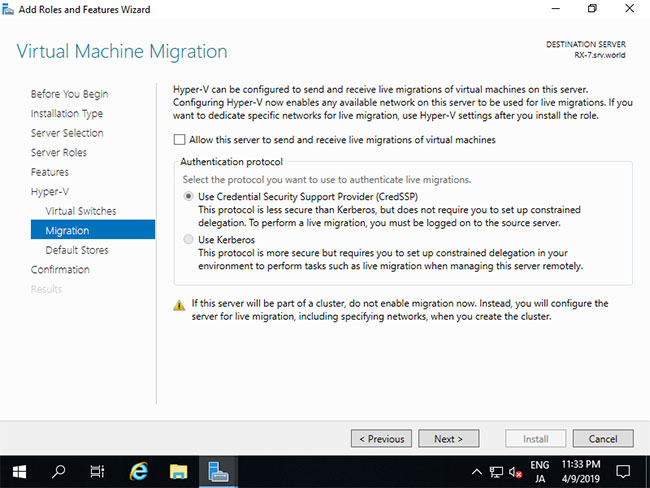The image size is (650, 488).
Task: Show hidden tray icons chevron
Action: [477, 472]
